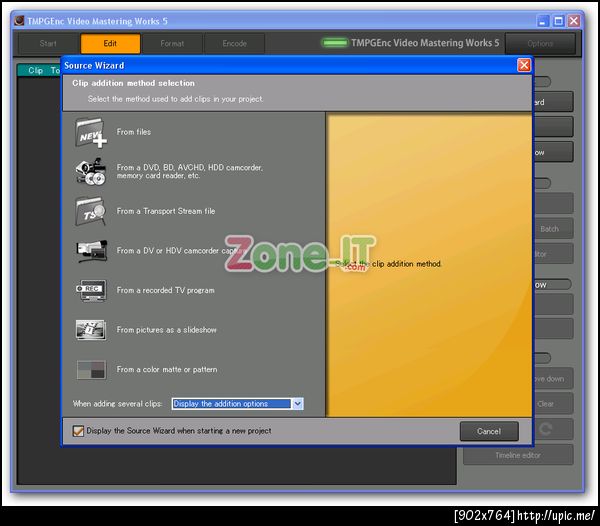Maximize the TMPGEnc main window

[x=558, y=21]
